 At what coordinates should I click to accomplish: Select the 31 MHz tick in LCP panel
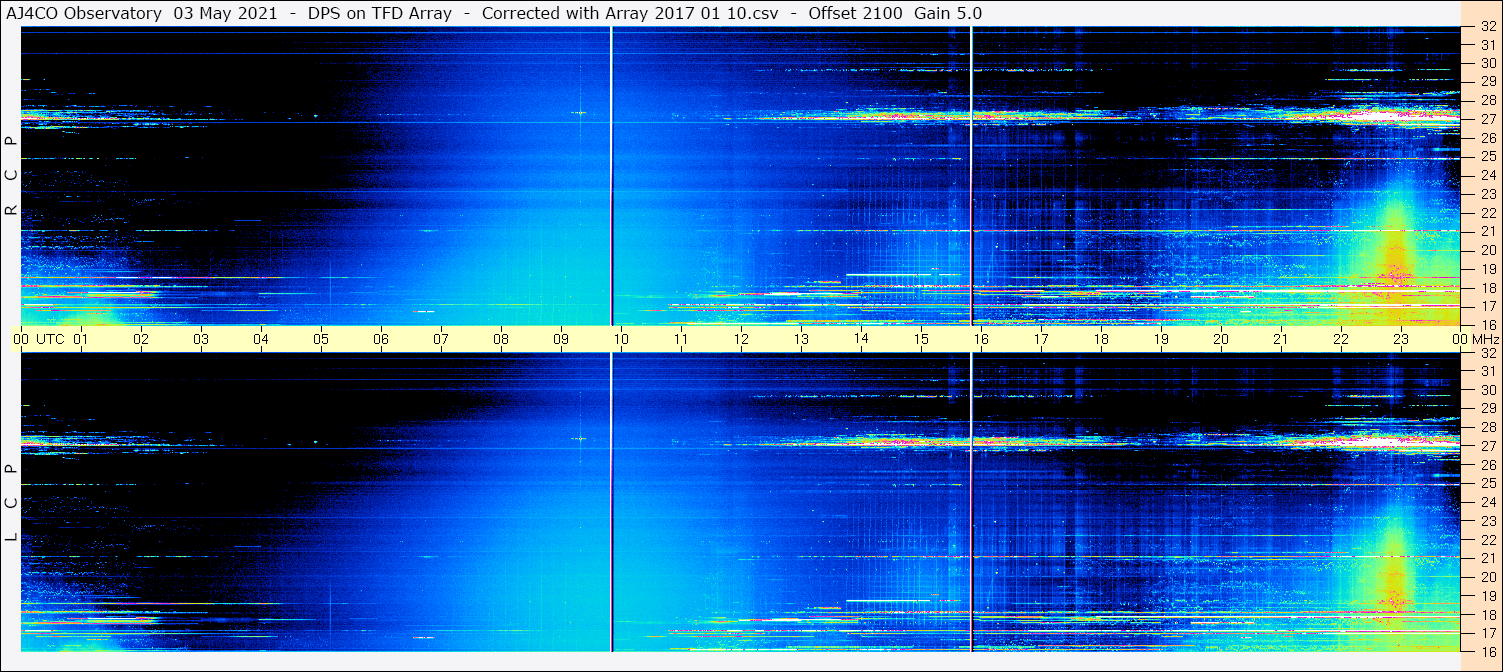[1487, 371]
